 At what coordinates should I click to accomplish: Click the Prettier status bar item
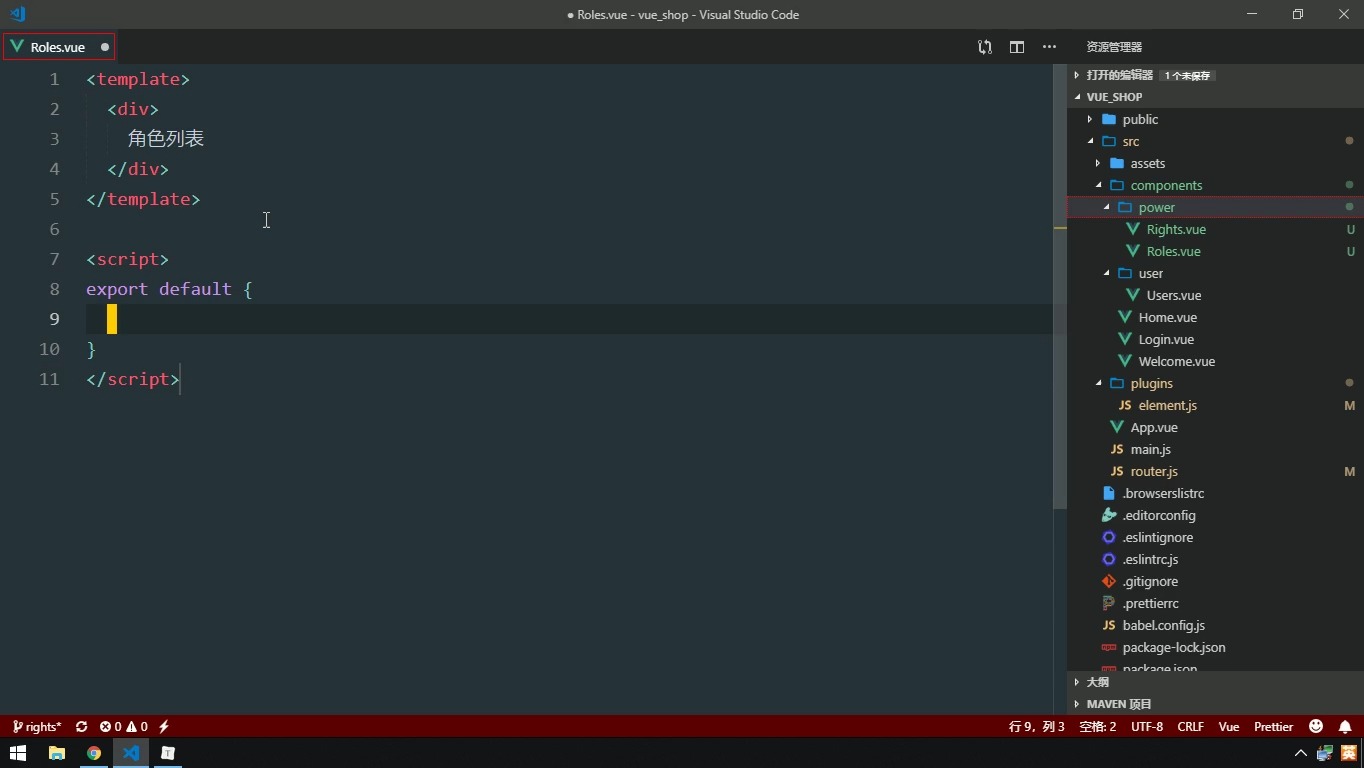coord(1273,727)
